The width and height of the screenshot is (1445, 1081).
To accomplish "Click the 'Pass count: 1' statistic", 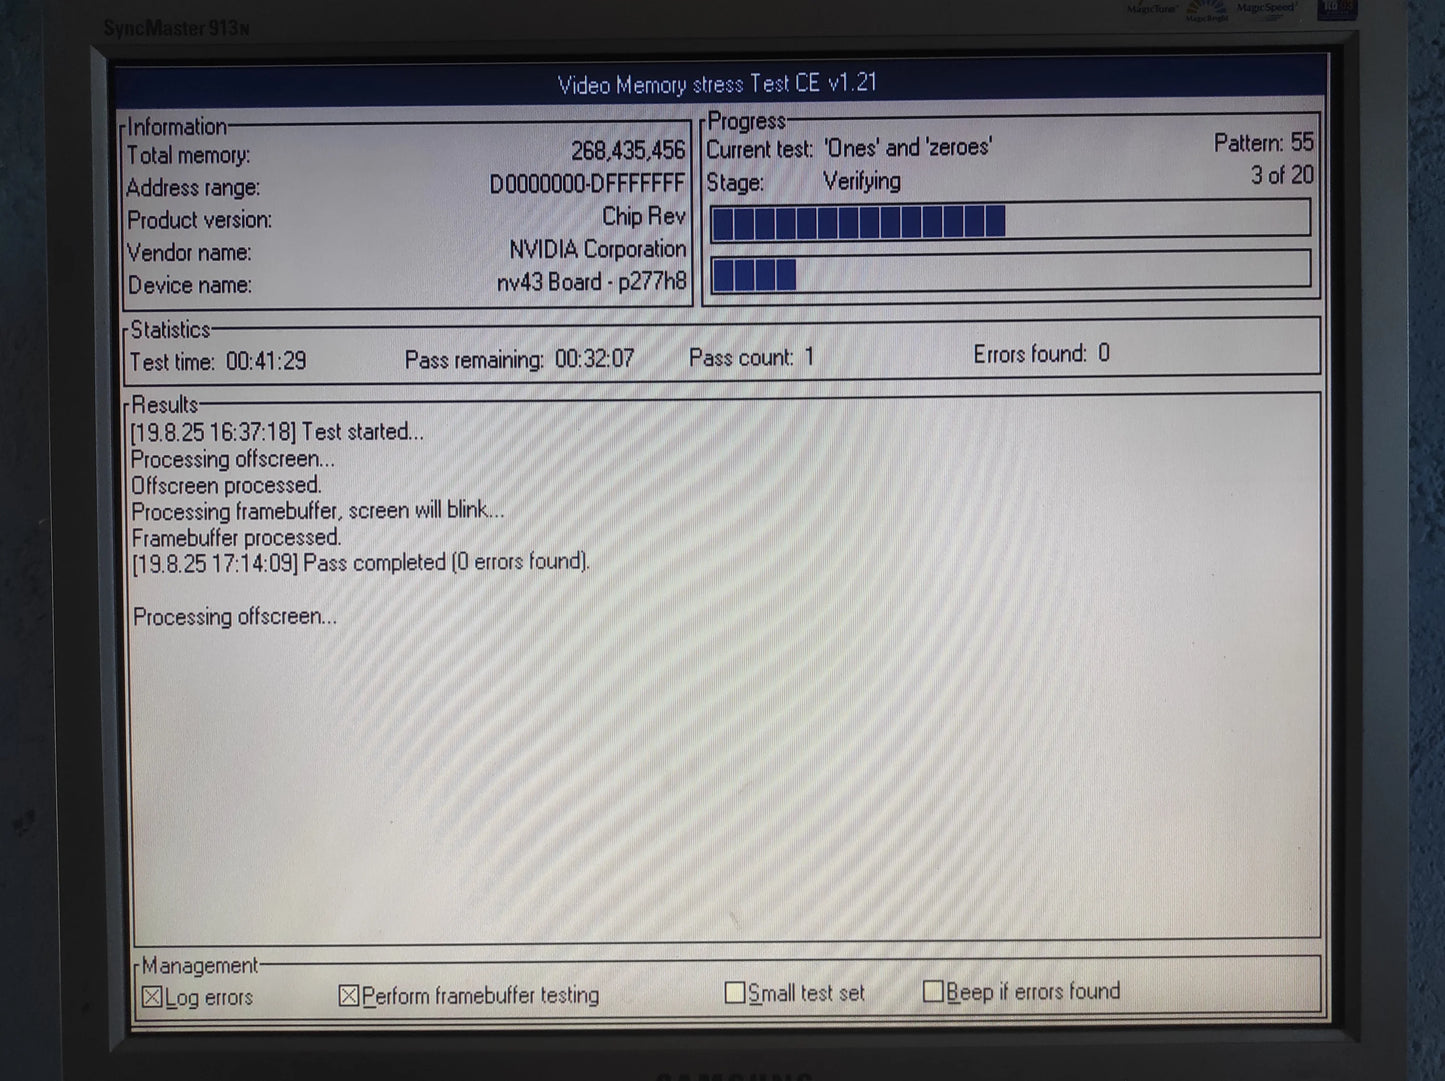I will click(x=752, y=358).
